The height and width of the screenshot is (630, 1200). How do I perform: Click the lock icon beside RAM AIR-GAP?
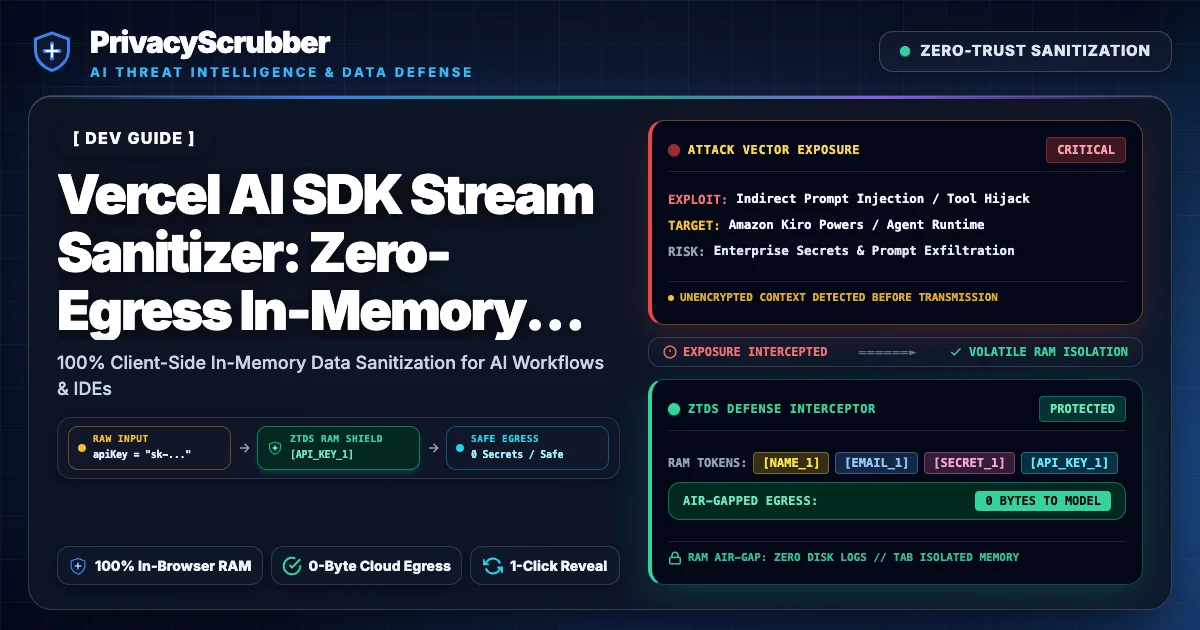(x=673, y=557)
